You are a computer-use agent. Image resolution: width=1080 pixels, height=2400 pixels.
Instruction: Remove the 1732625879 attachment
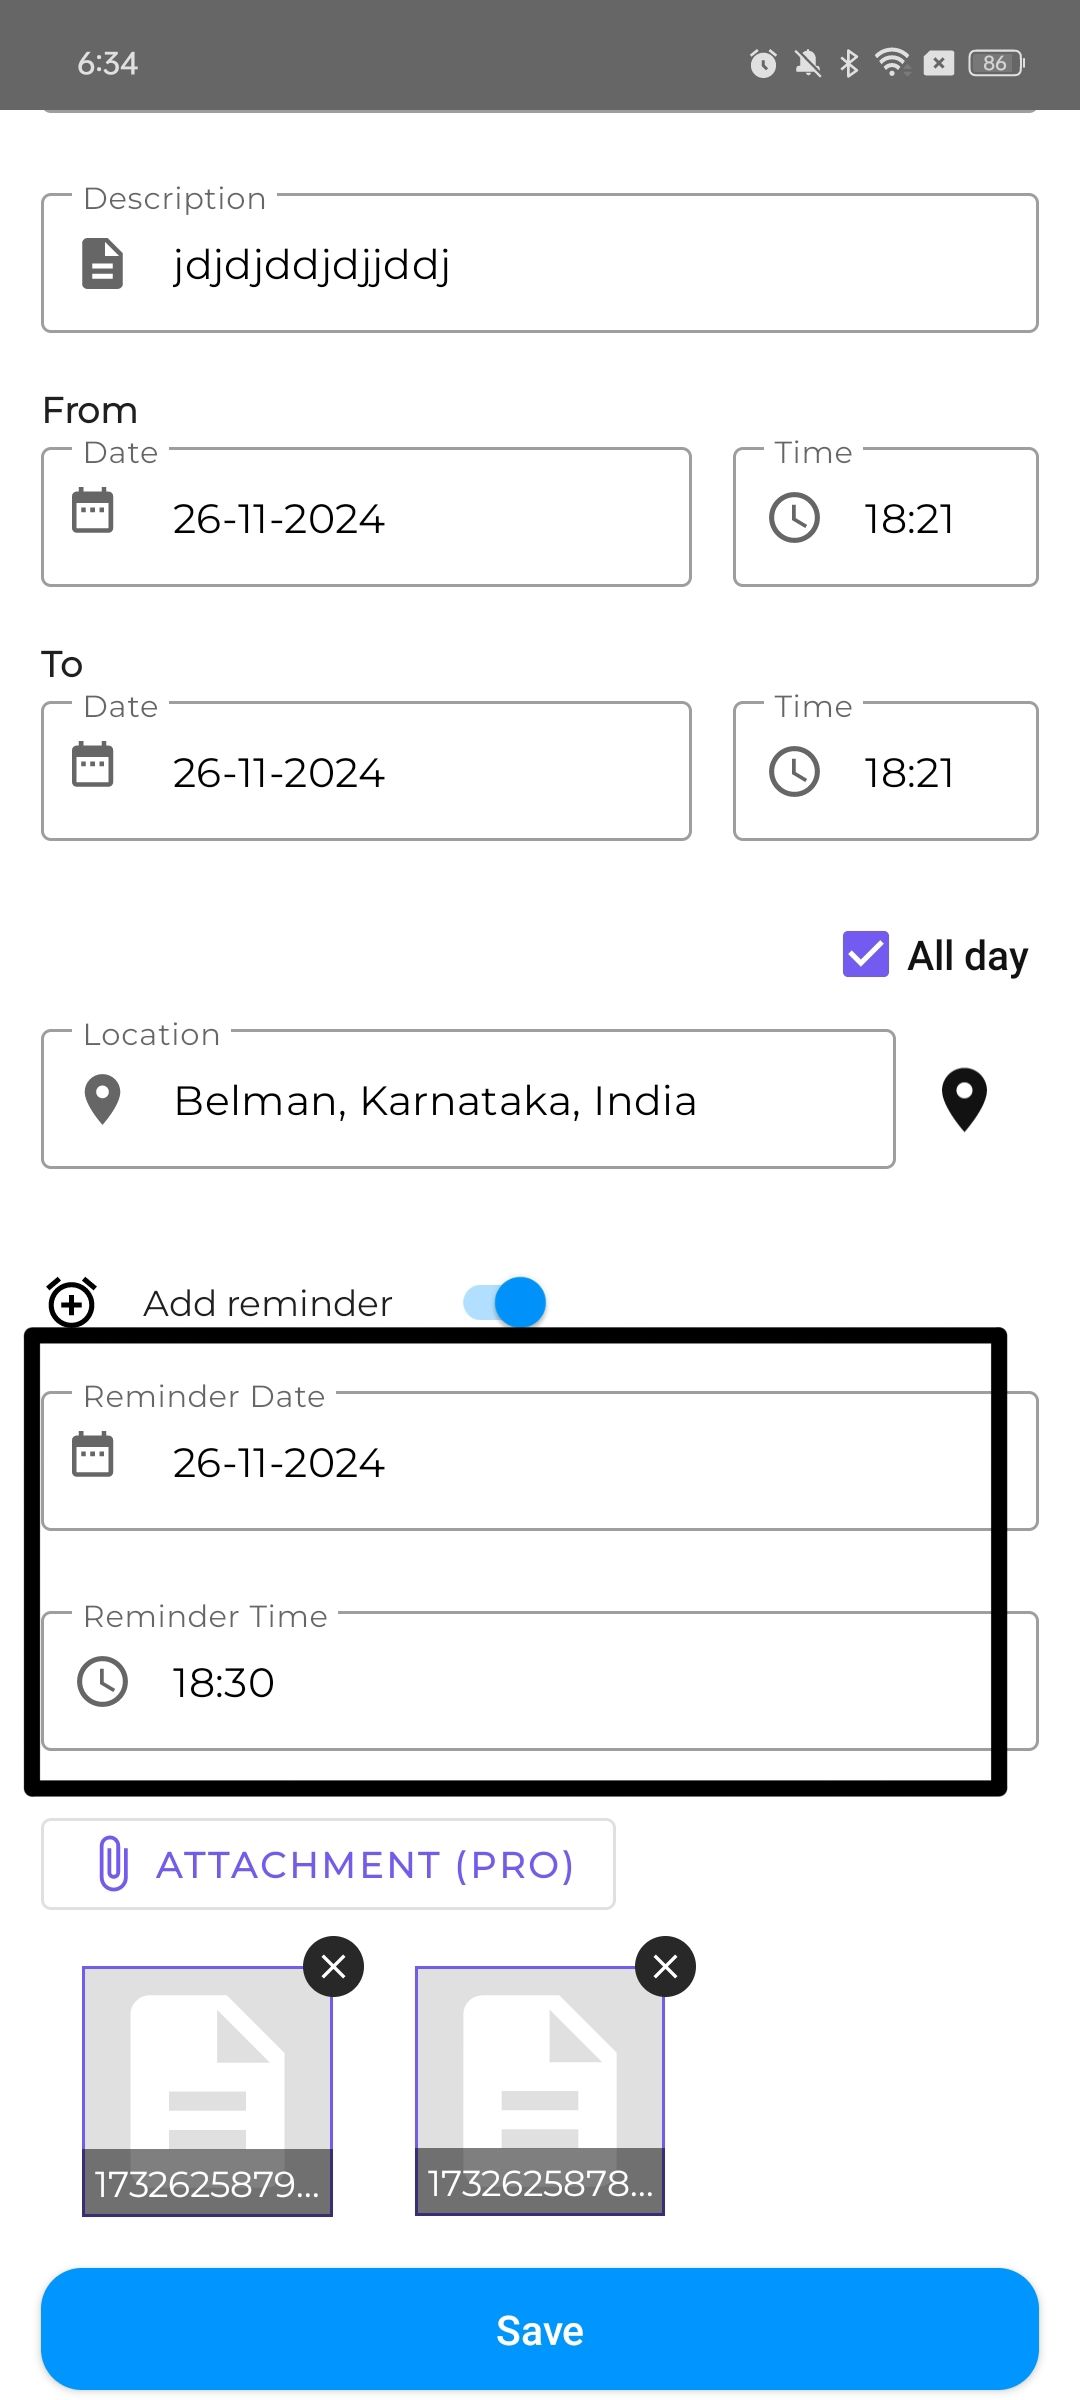point(333,1967)
